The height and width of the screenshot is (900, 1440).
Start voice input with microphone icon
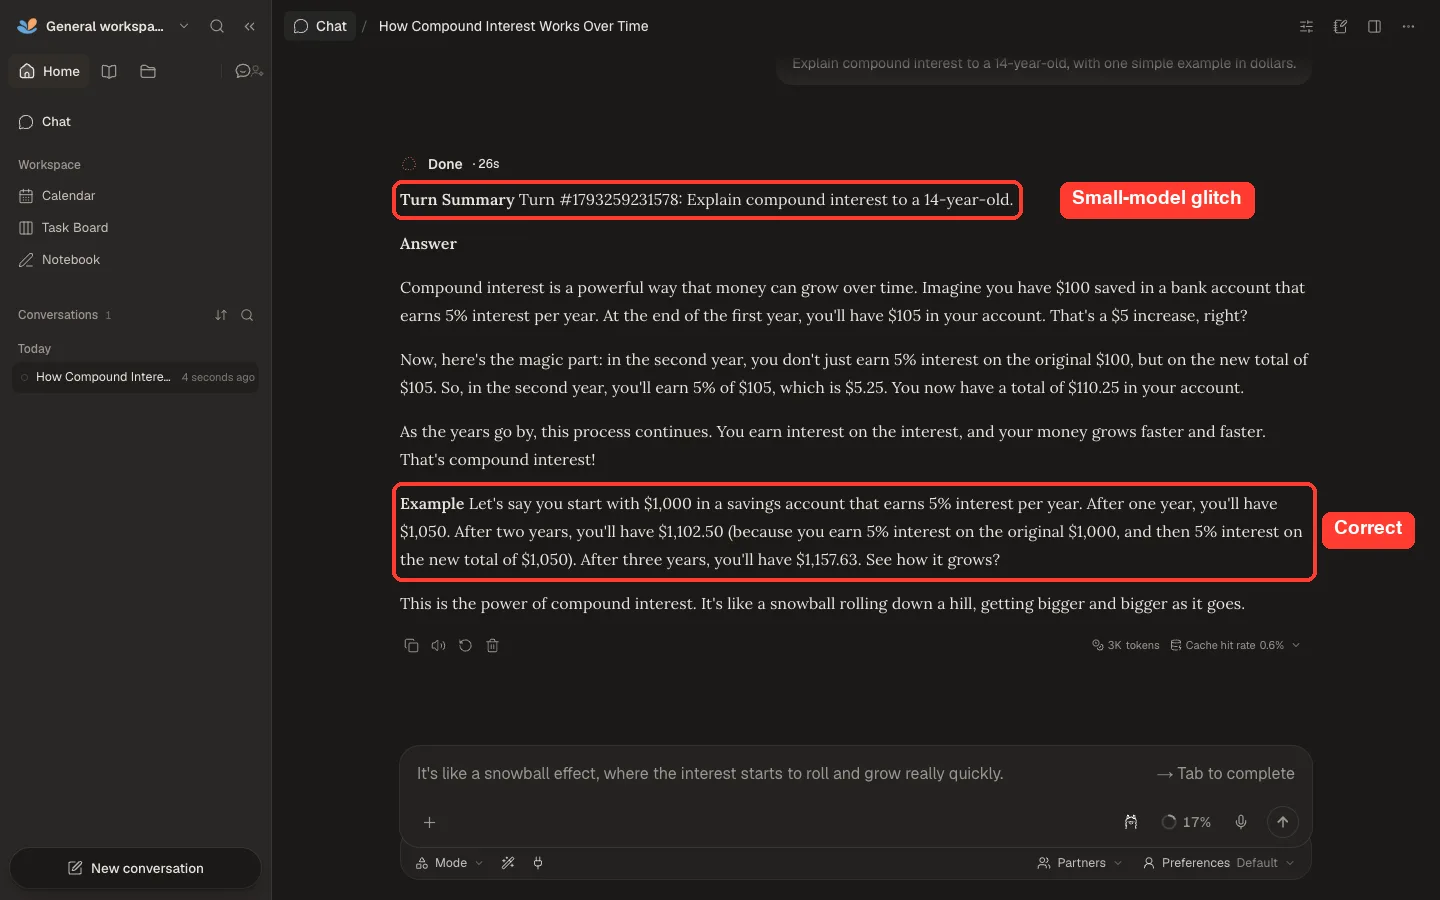(1241, 822)
